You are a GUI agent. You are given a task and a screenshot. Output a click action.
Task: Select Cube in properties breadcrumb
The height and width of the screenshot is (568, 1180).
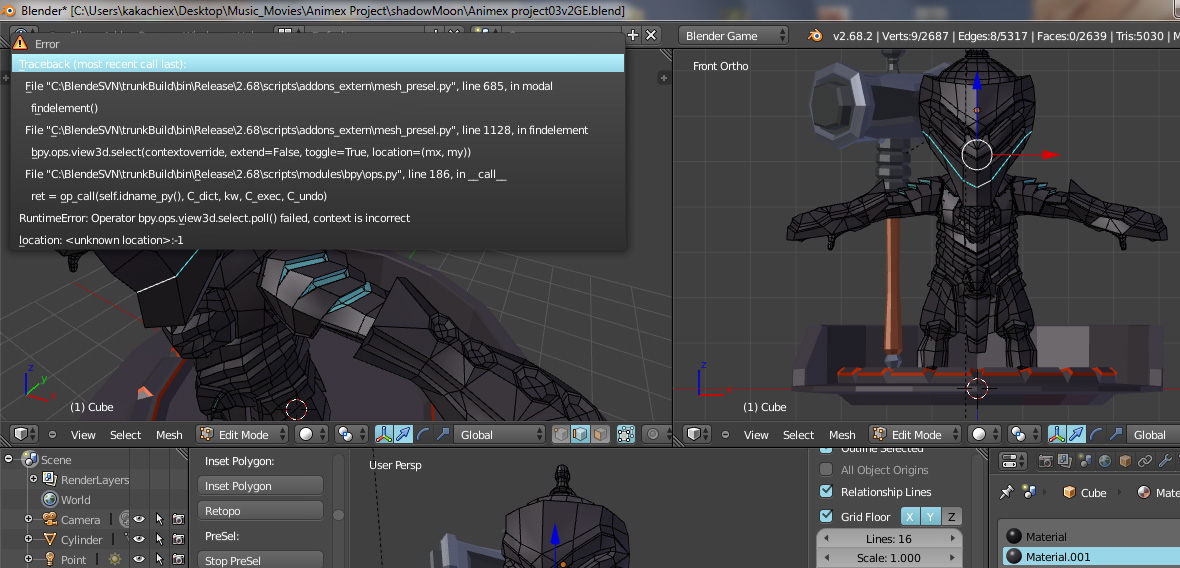(1084, 493)
